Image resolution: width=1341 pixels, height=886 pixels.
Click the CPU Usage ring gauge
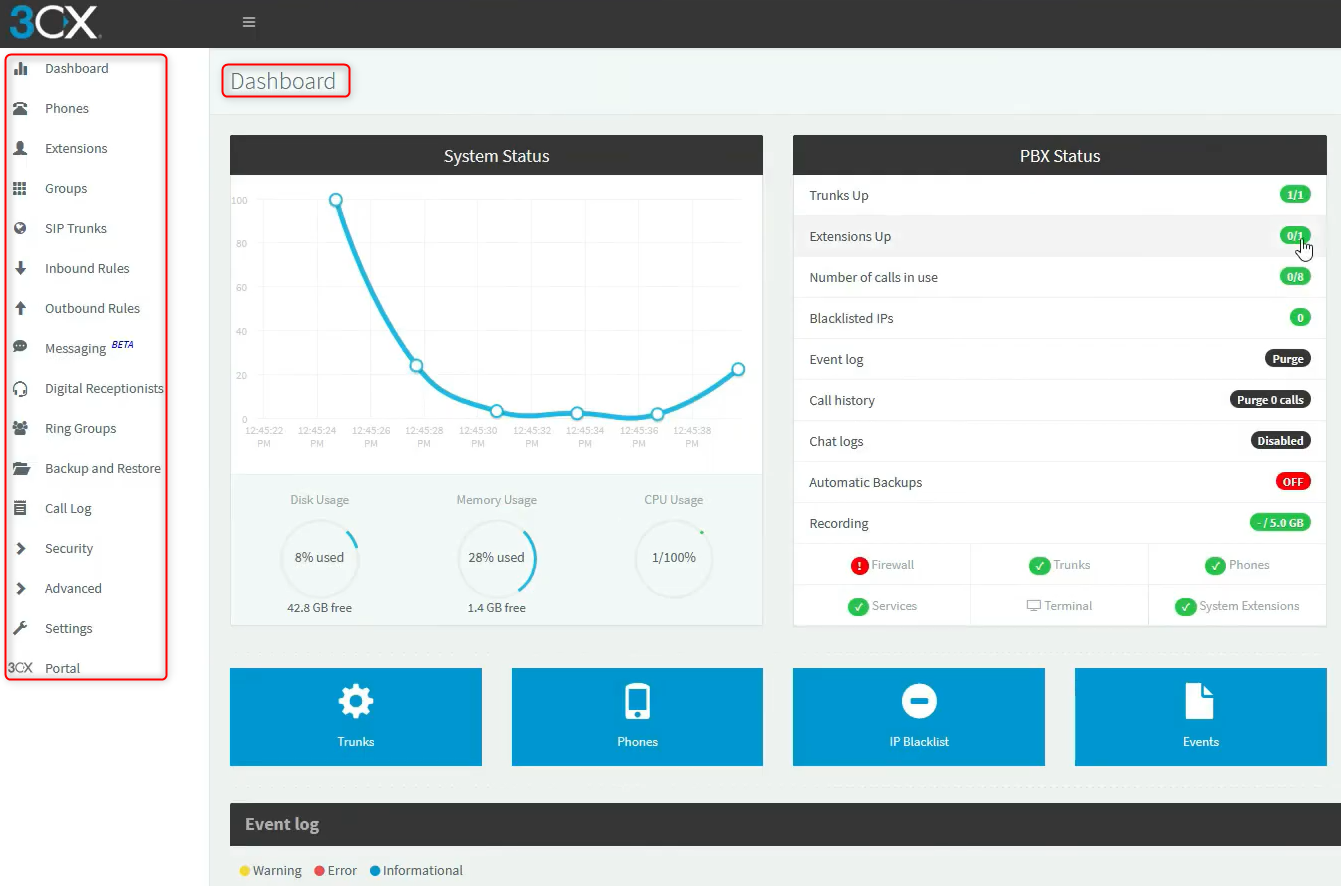(673, 558)
